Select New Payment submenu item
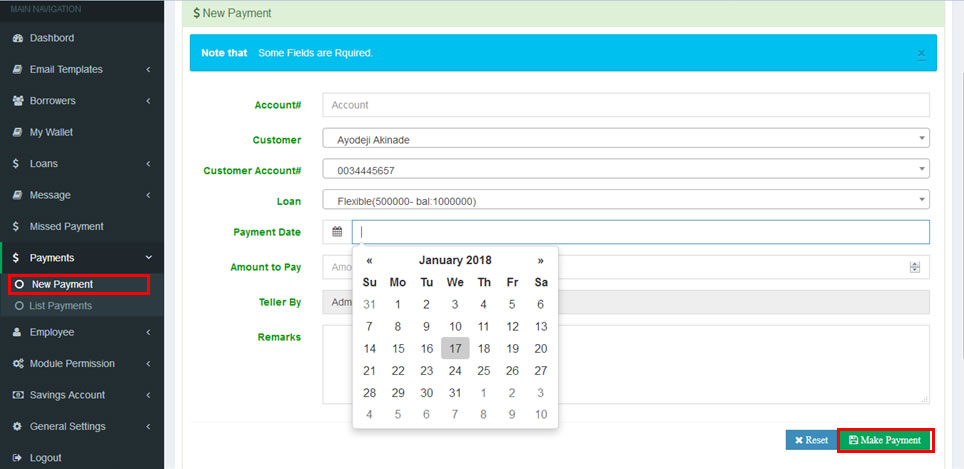The width and height of the screenshot is (964, 469). pyautogui.click(x=61, y=285)
